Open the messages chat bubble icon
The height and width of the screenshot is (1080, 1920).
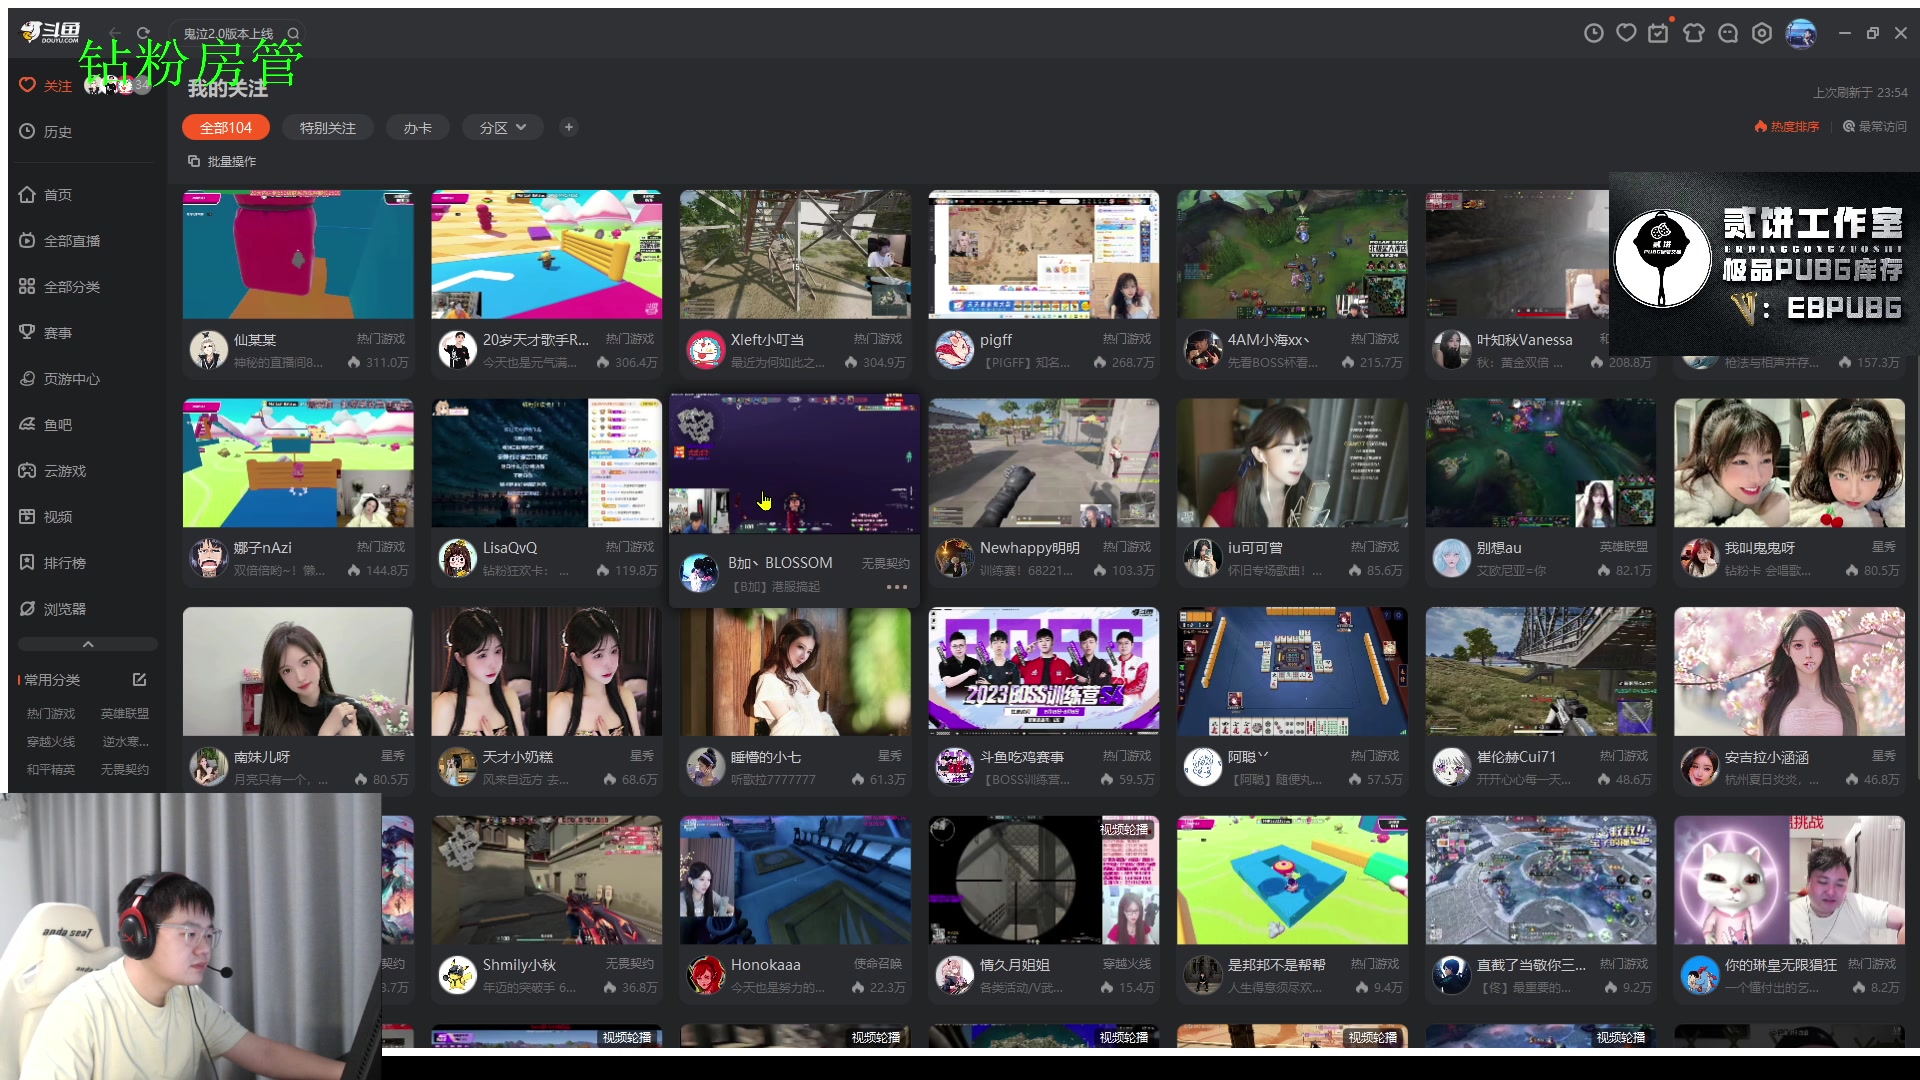click(1728, 33)
